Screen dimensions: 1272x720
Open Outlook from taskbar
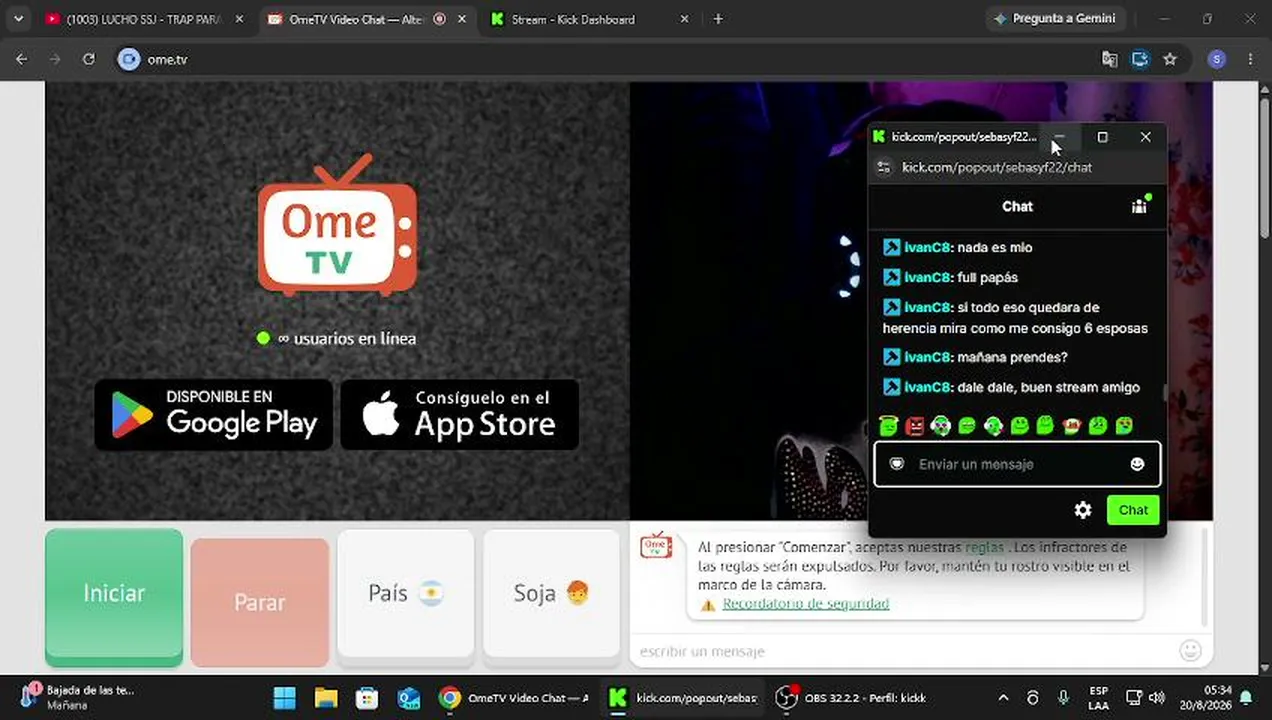(x=408, y=698)
